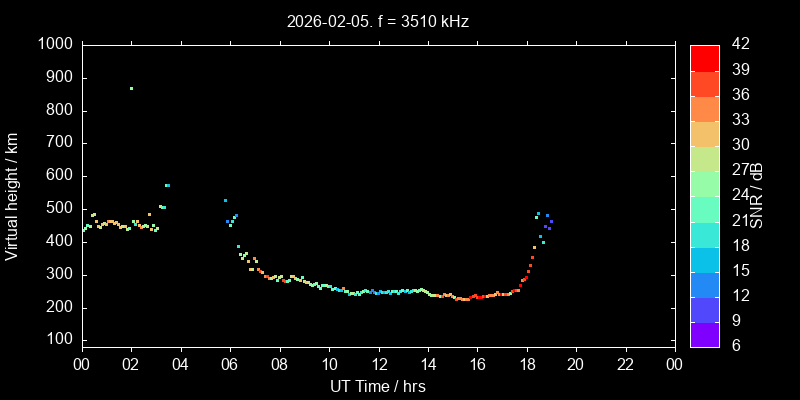Image resolution: width=800 pixels, height=400 pixels.
Task: Click the 500 km height tick label
Action: pos(58,208)
